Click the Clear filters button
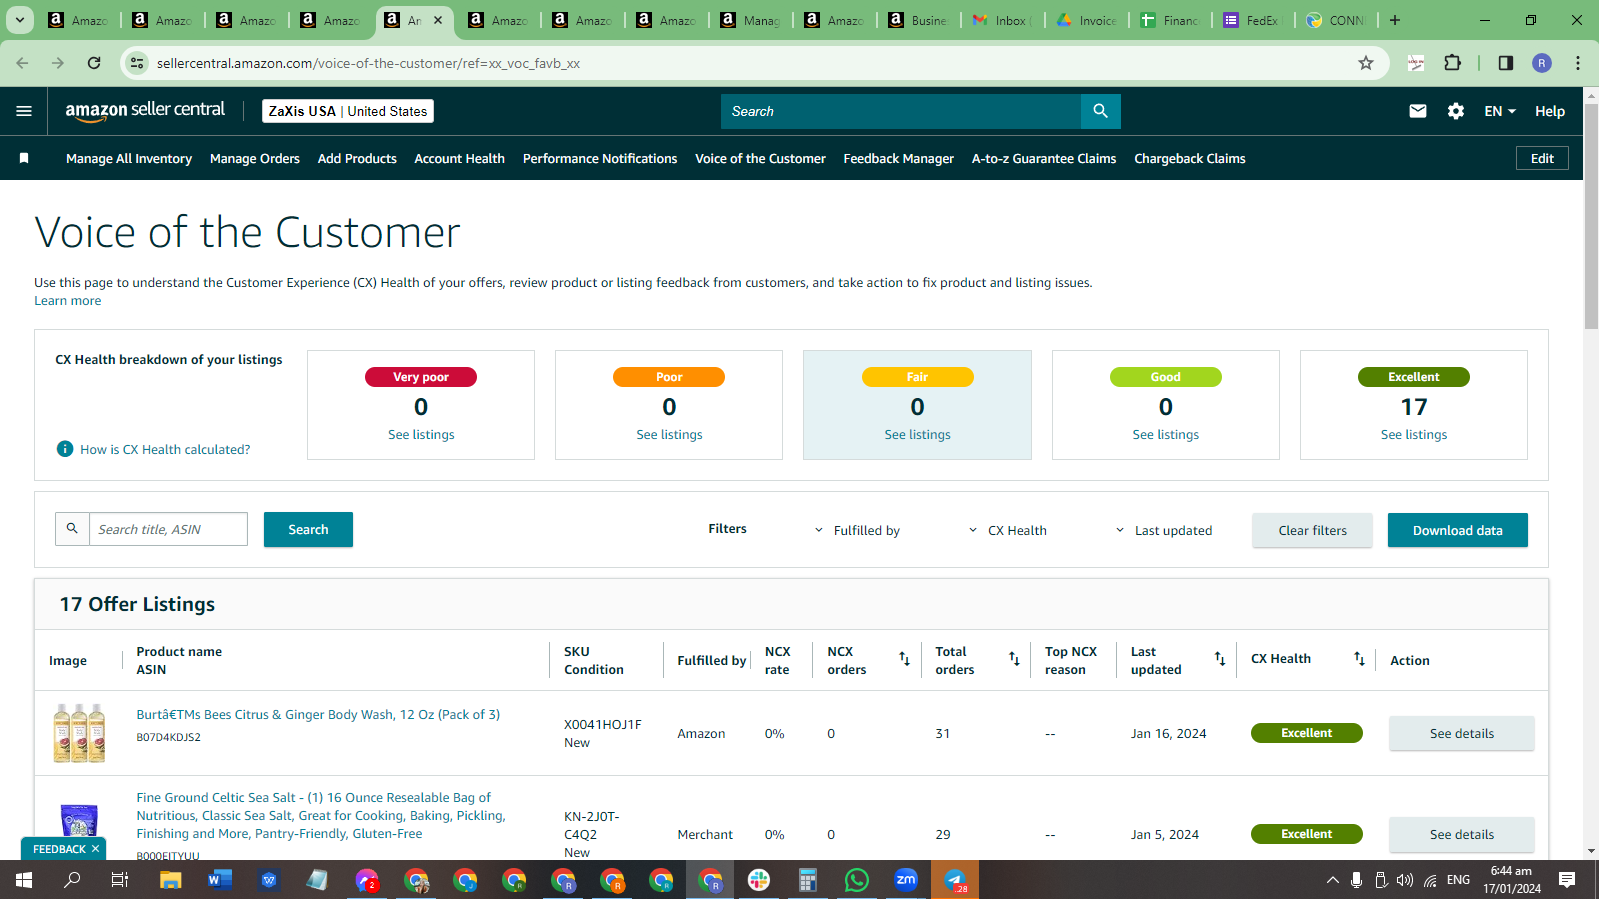1599x899 pixels. coord(1313,530)
